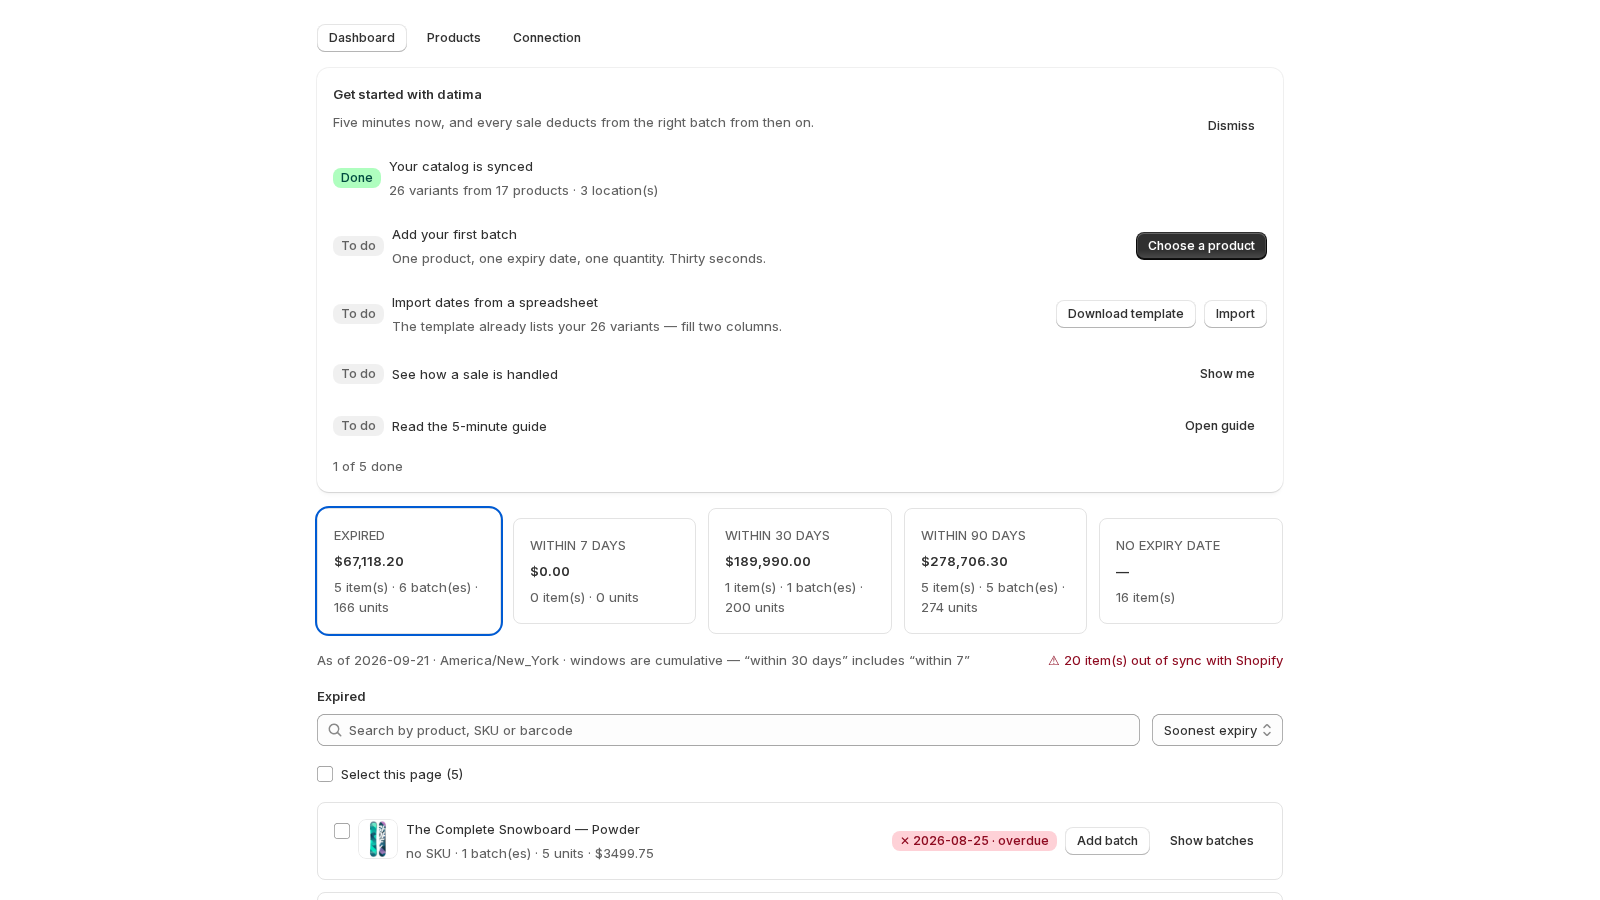The image size is (1600, 900).
Task: Check The Complete Snowboard Powder row checkbox
Action: [342, 831]
